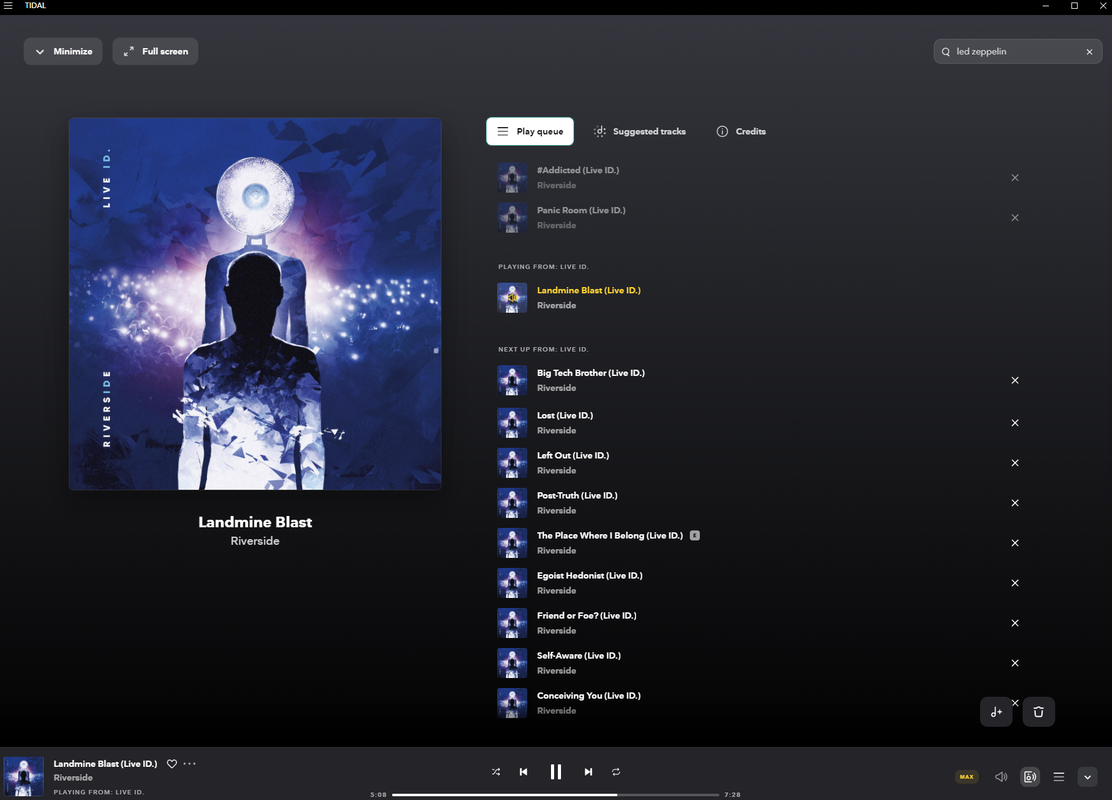Play Friend or Foe? (Live ID.)
The image size is (1112, 800).
click(x=758, y=623)
